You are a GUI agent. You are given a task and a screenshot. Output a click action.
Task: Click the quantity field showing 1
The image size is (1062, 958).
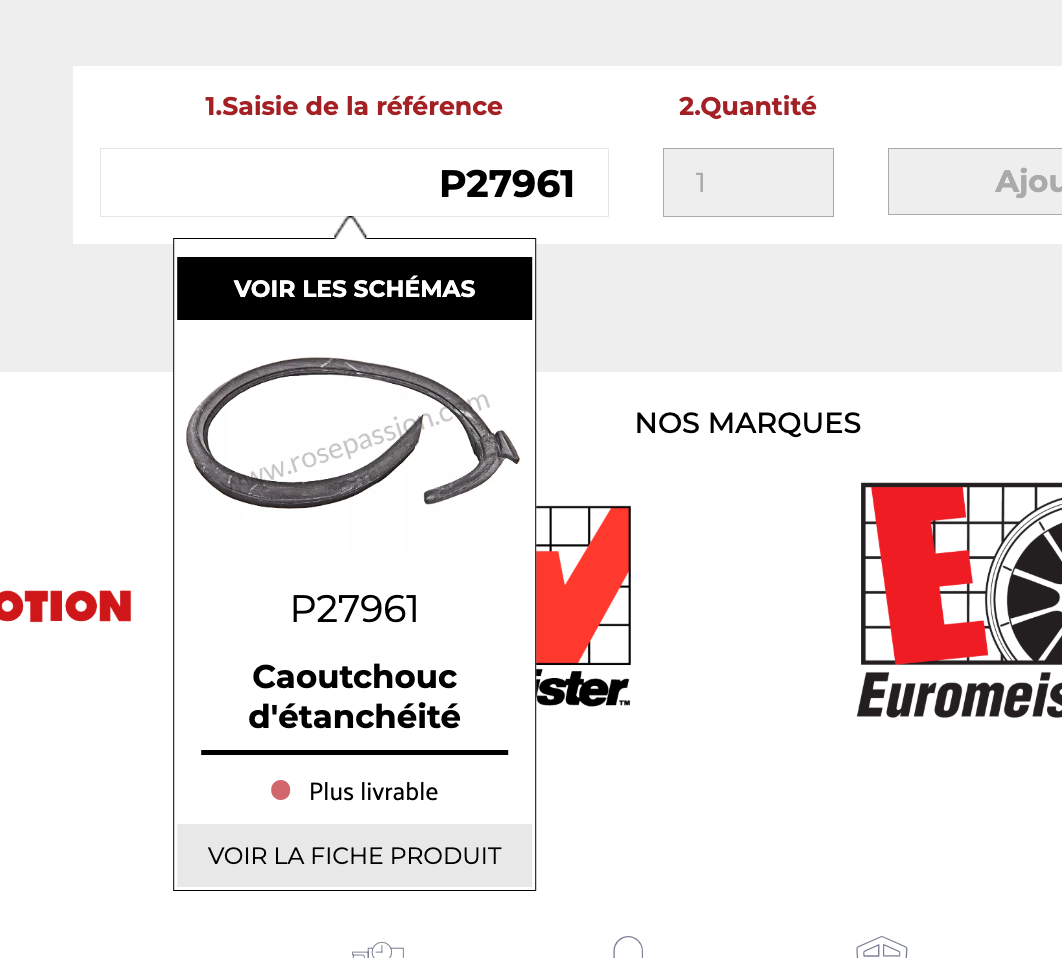coord(748,183)
